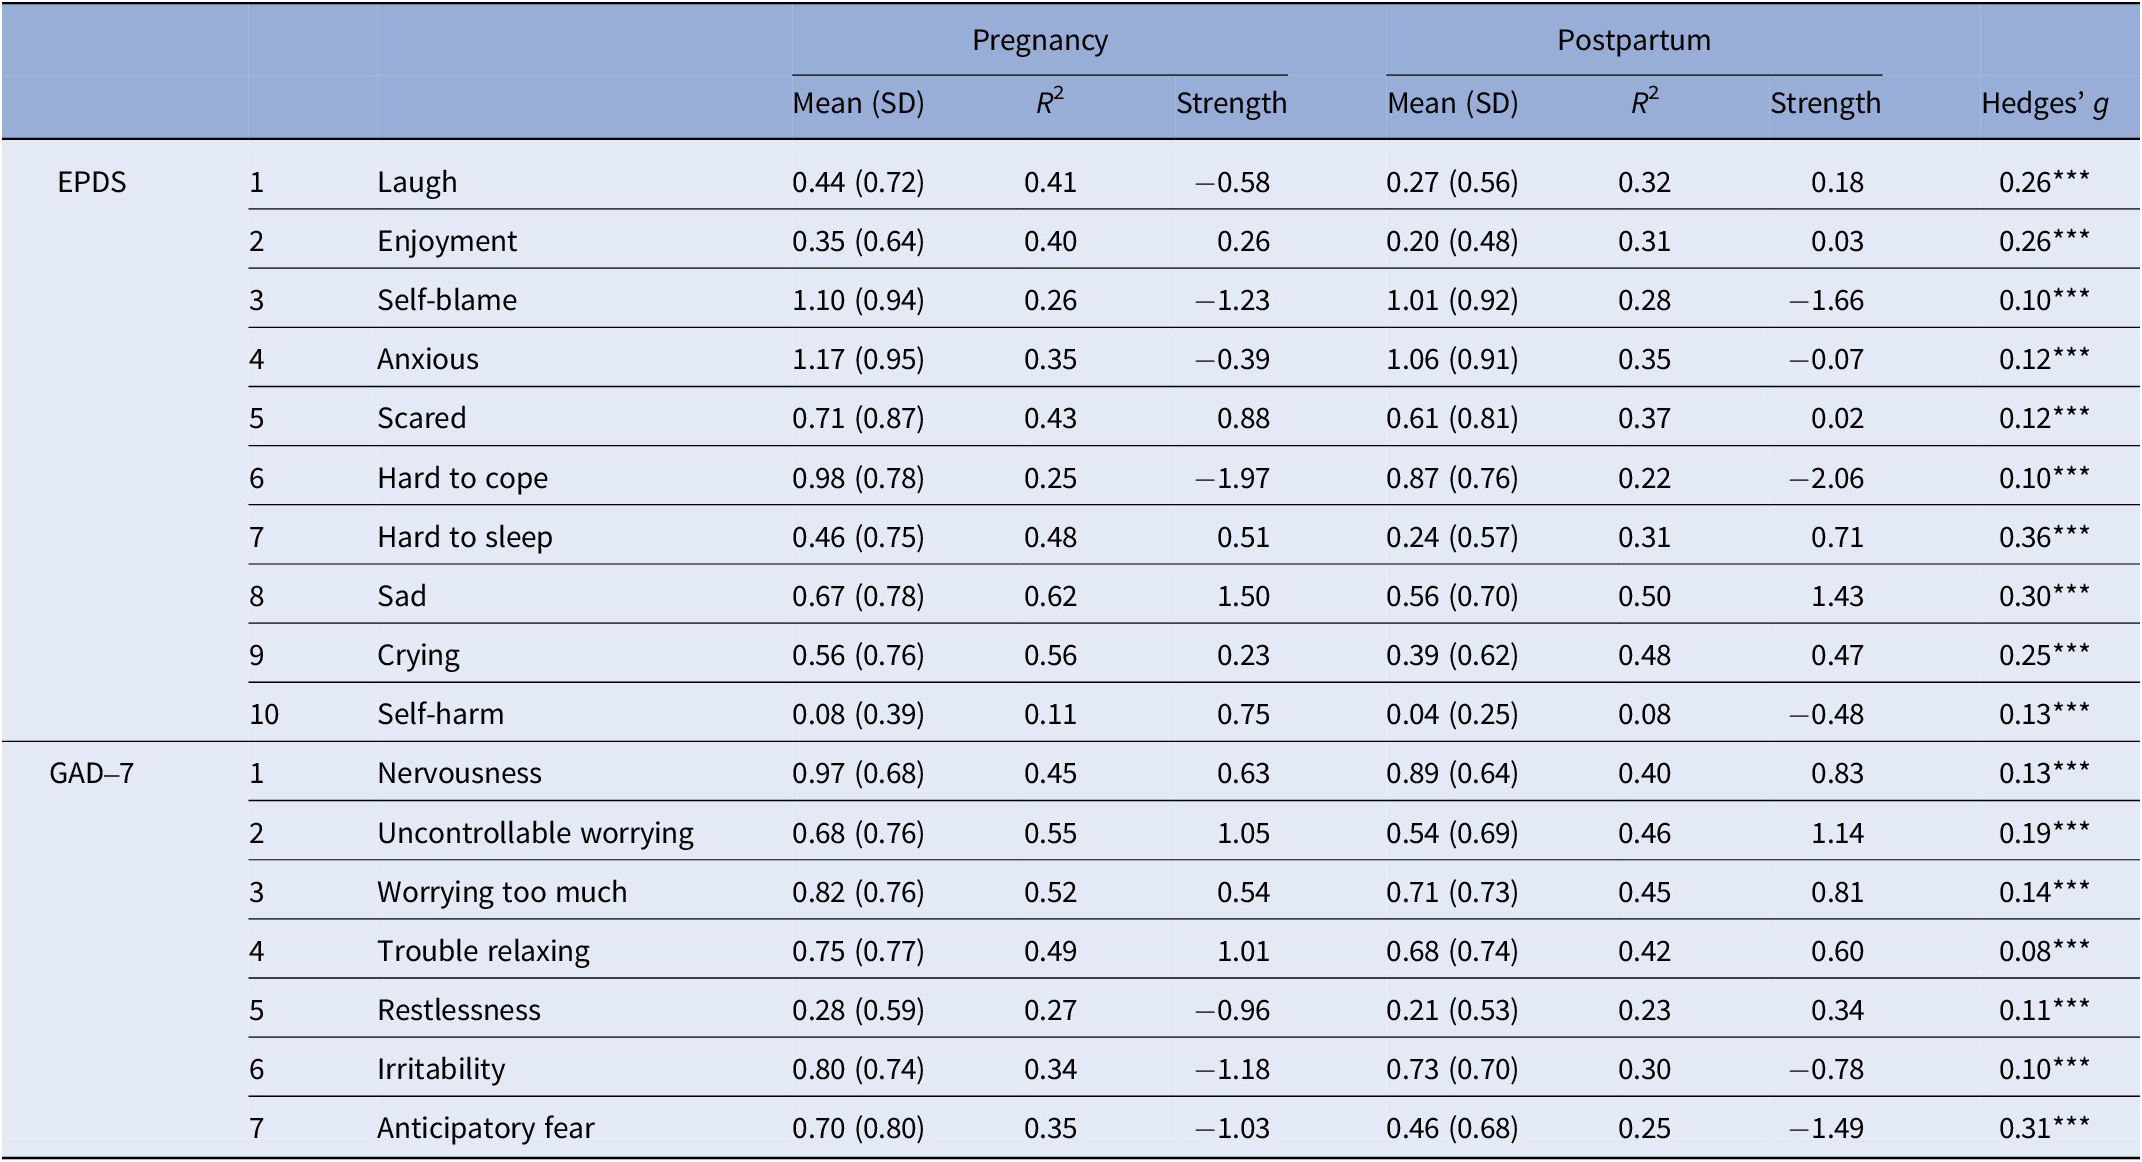Select the Trouble relaxing item label
Image resolution: width=2142 pixels, height=1162 pixels.
coord(483,951)
